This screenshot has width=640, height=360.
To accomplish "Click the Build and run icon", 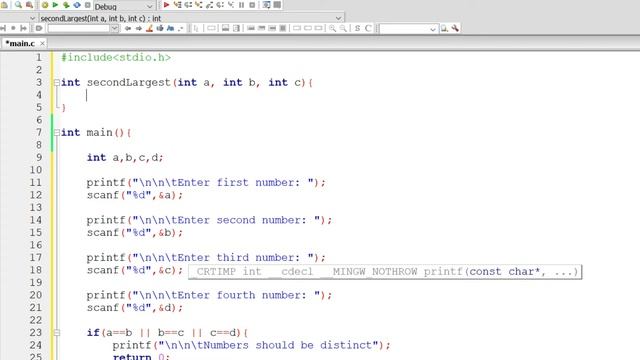I will [x=66, y=5].
